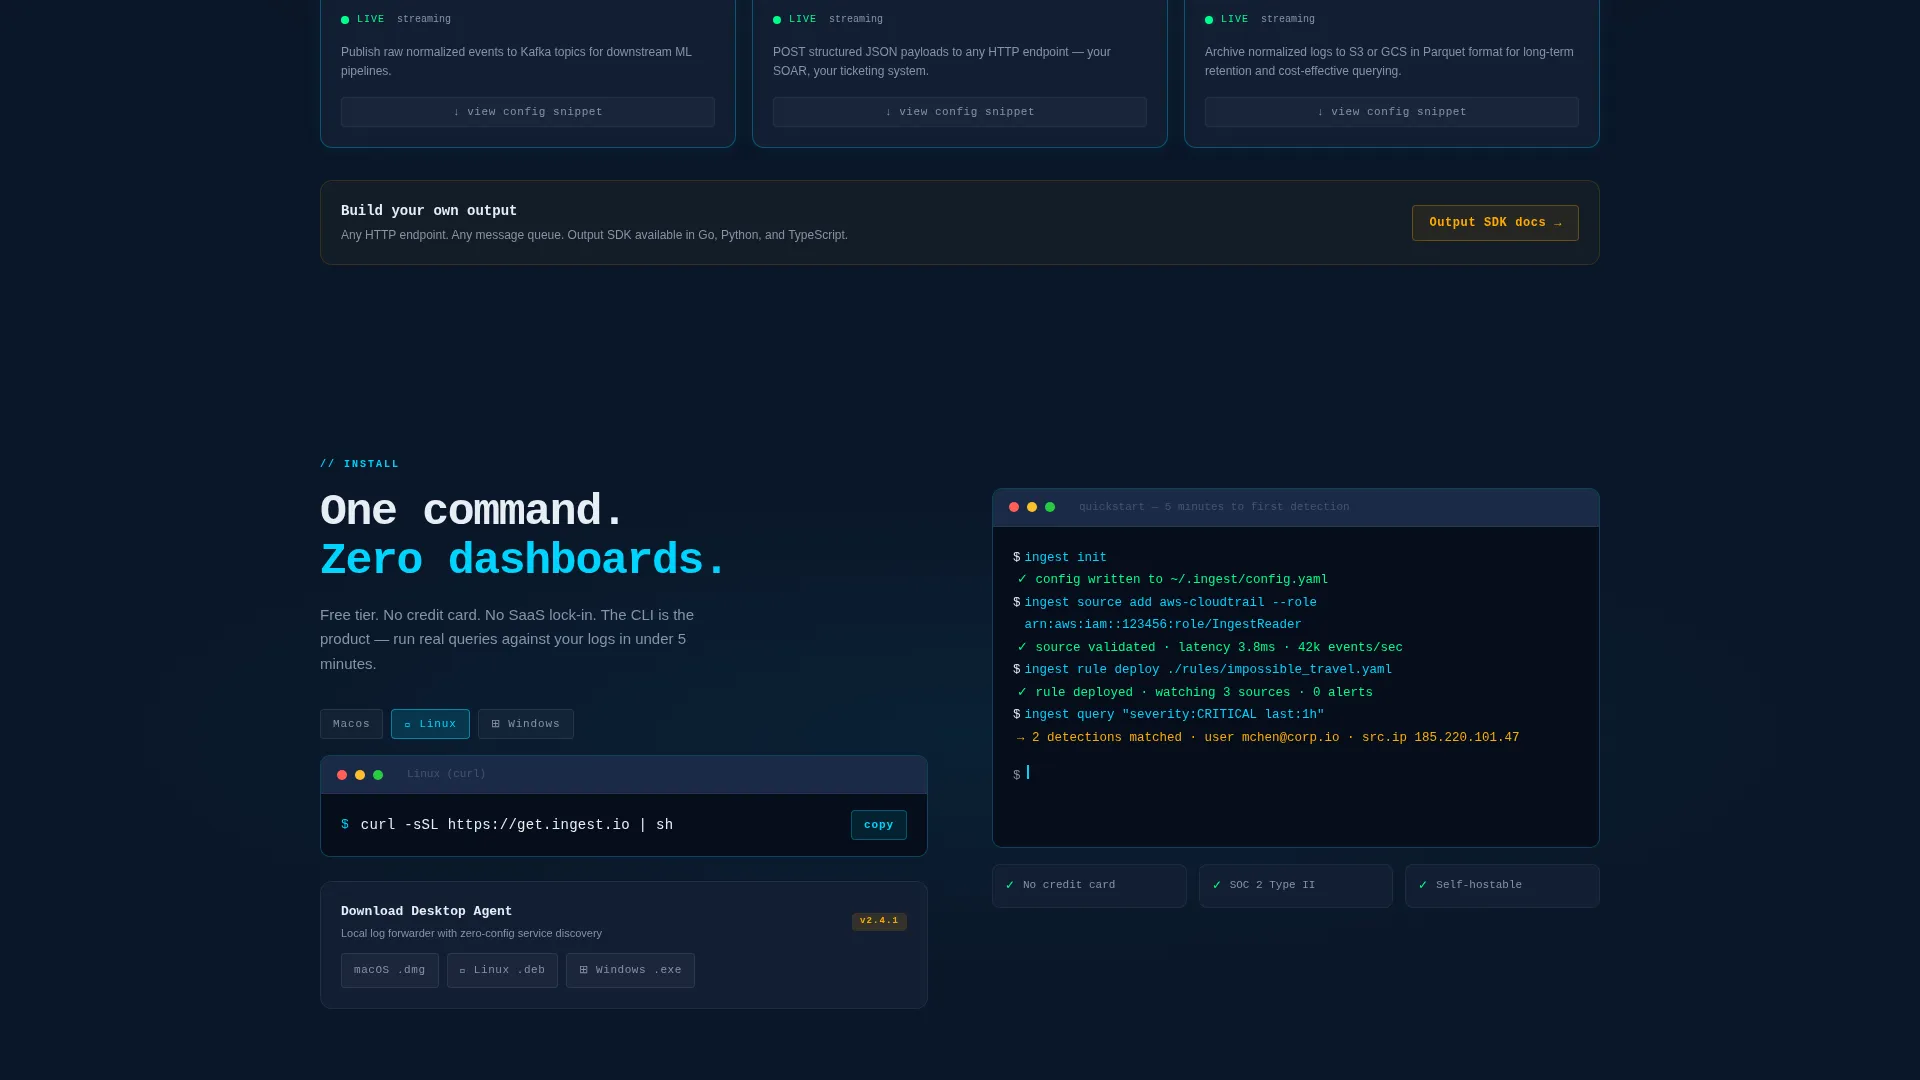Click the 'Zero dashboards.' headline
The image size is (1920, 1080).
[x=523, y=560]
